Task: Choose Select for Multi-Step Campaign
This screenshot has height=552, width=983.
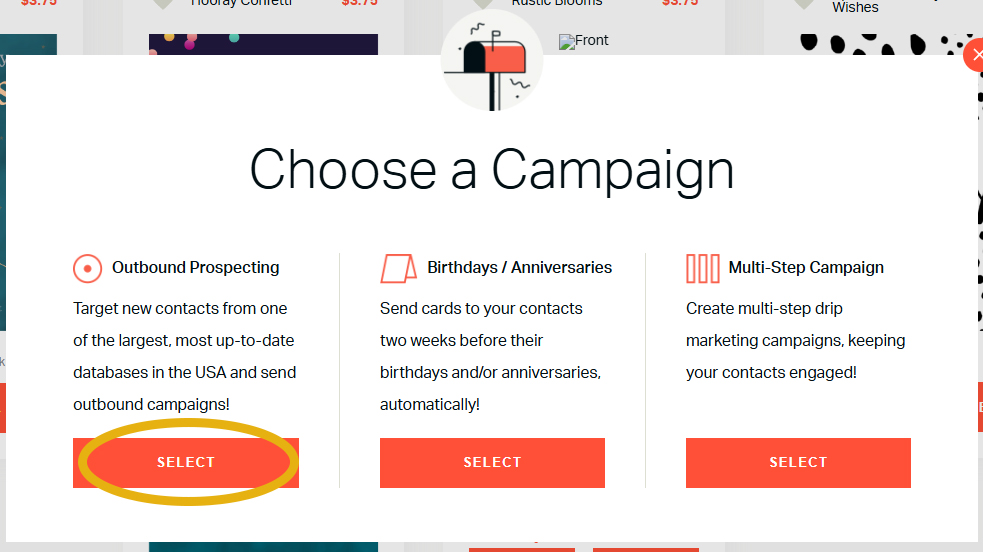Action: tap(798, 462)
